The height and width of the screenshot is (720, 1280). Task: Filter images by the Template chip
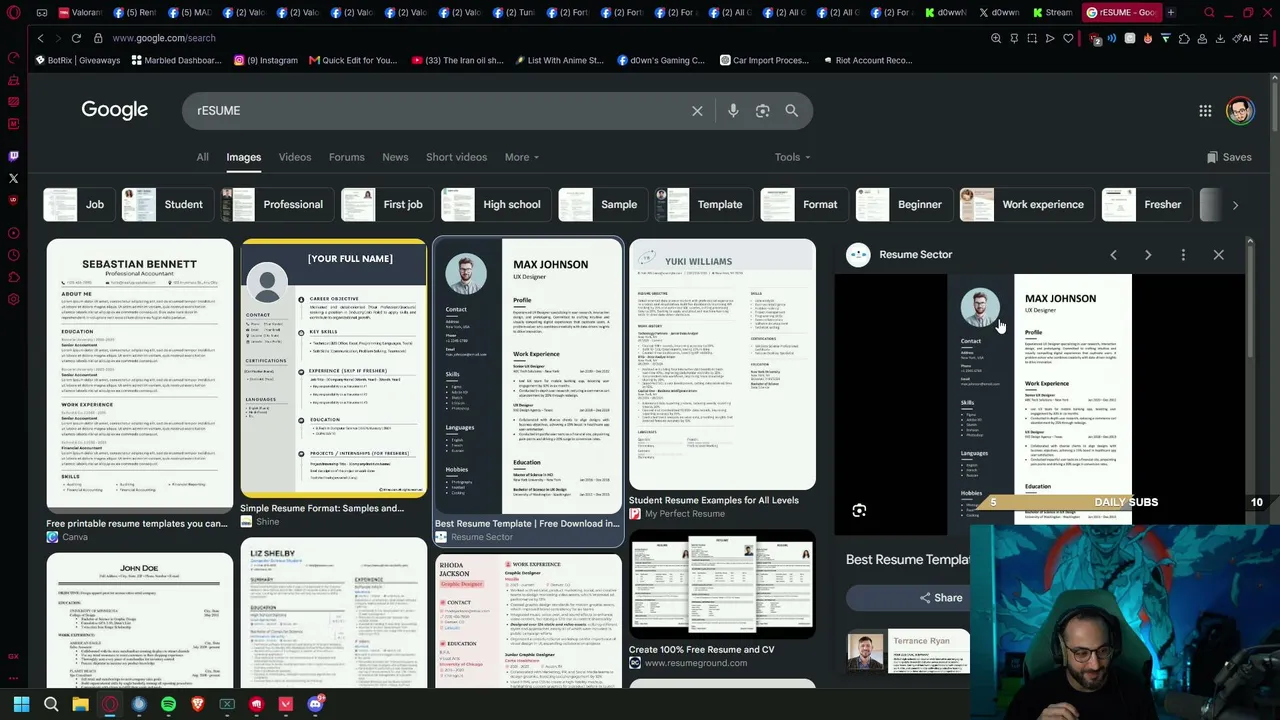click(703, 205)
